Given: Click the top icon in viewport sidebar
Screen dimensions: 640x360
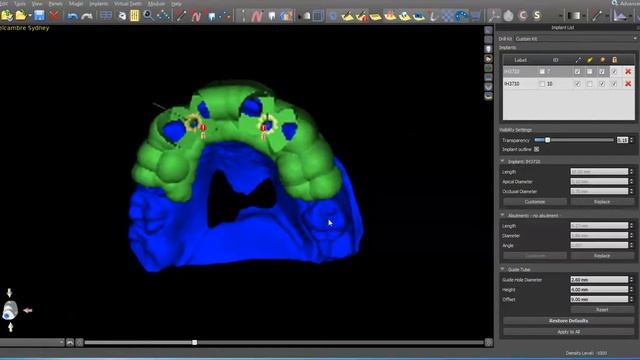Looking at the screenshot, I should (488, 30).
